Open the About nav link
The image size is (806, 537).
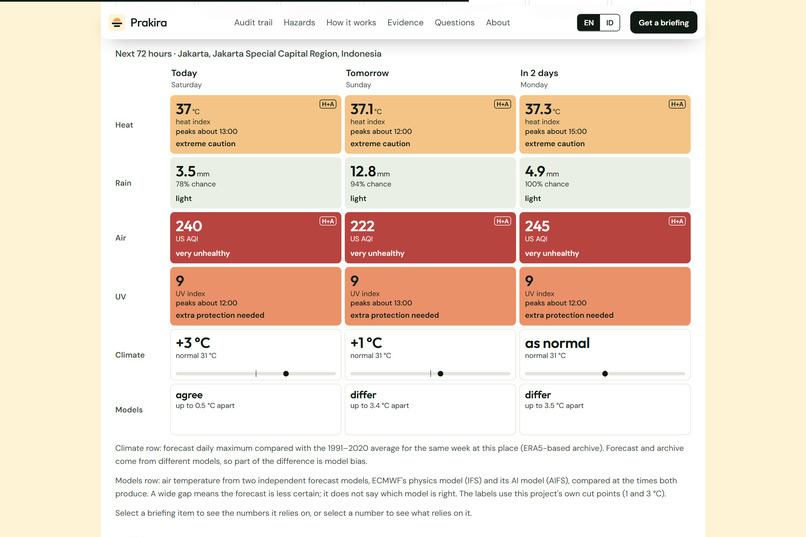[498, 23]
